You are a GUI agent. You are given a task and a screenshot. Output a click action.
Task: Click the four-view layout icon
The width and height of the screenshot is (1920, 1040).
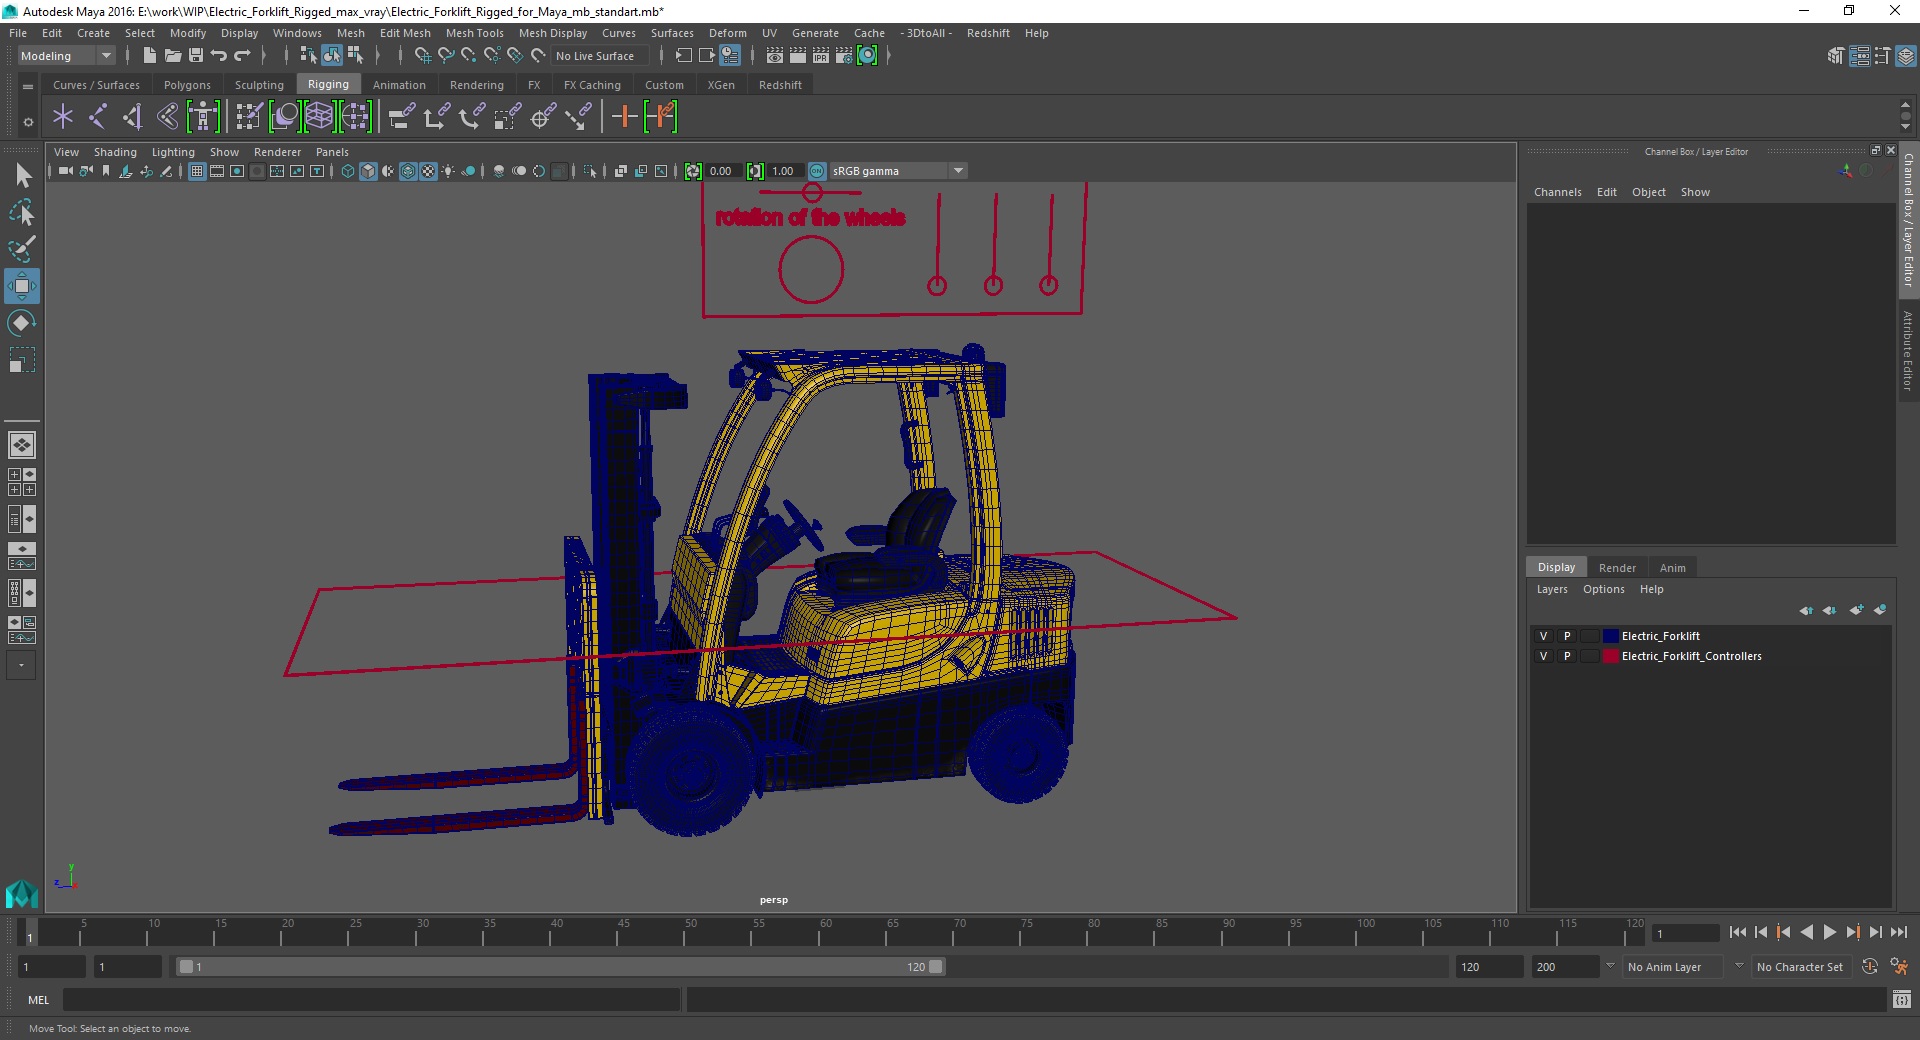[x=22, y=482]
